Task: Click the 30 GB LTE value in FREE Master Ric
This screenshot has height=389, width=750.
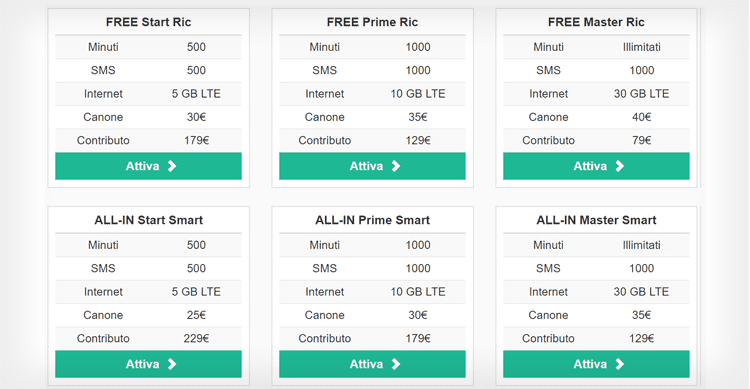Action: 641,94
